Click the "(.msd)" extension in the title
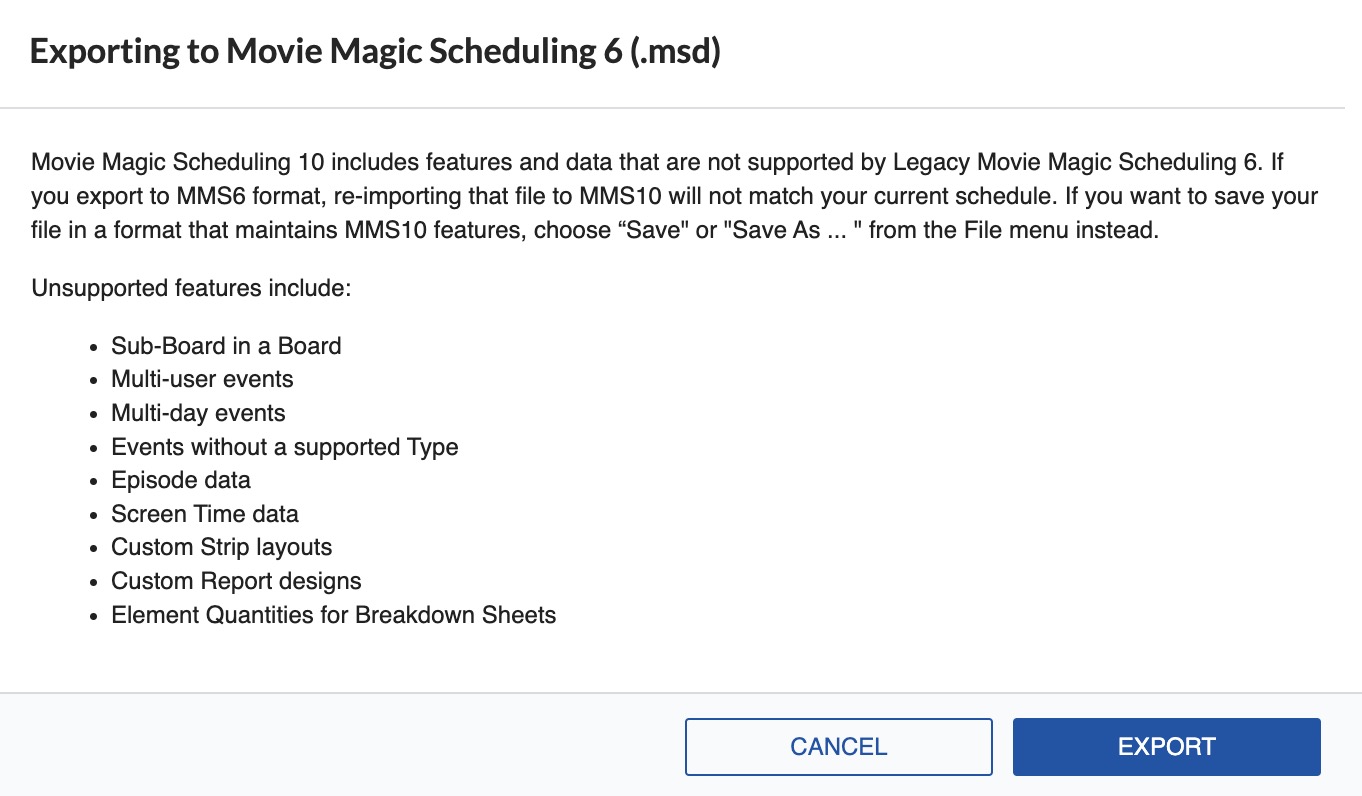Viewport: 1362px width, 796px height. (x=676, y=52)
